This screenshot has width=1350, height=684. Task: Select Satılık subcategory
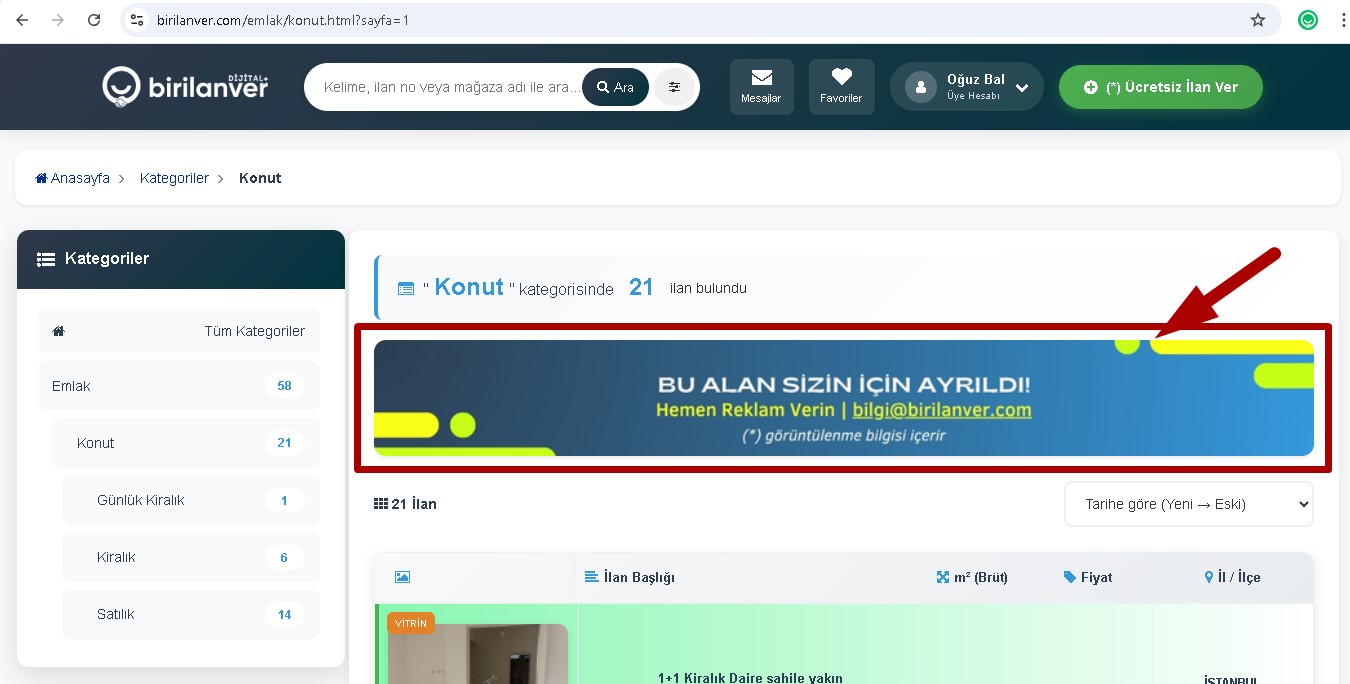click(115, 614)
